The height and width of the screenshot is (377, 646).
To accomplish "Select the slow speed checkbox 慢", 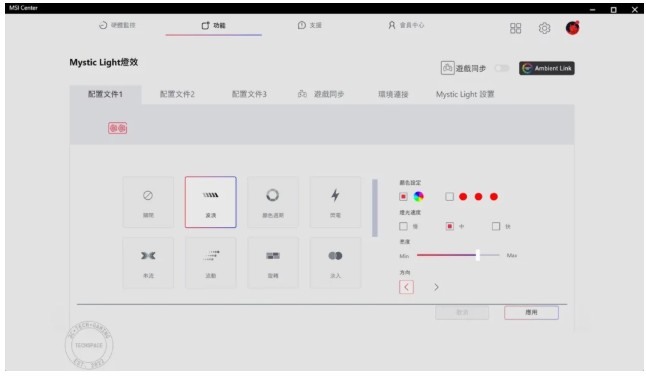I will click(403, 226).
